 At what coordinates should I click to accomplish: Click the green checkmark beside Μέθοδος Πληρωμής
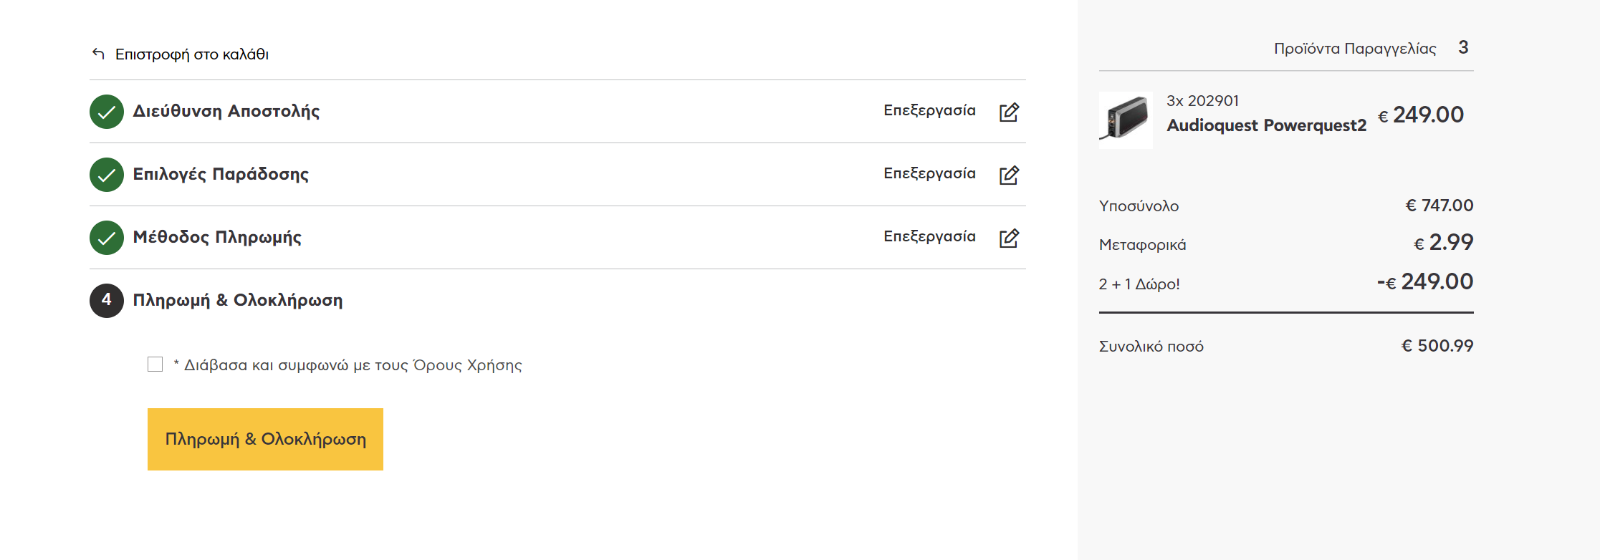click(x=107, y=238)
